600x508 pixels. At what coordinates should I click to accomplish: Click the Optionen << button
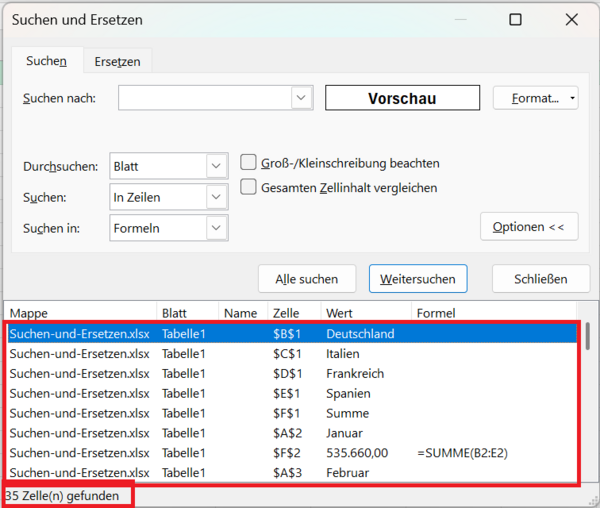tap(529, 227)
